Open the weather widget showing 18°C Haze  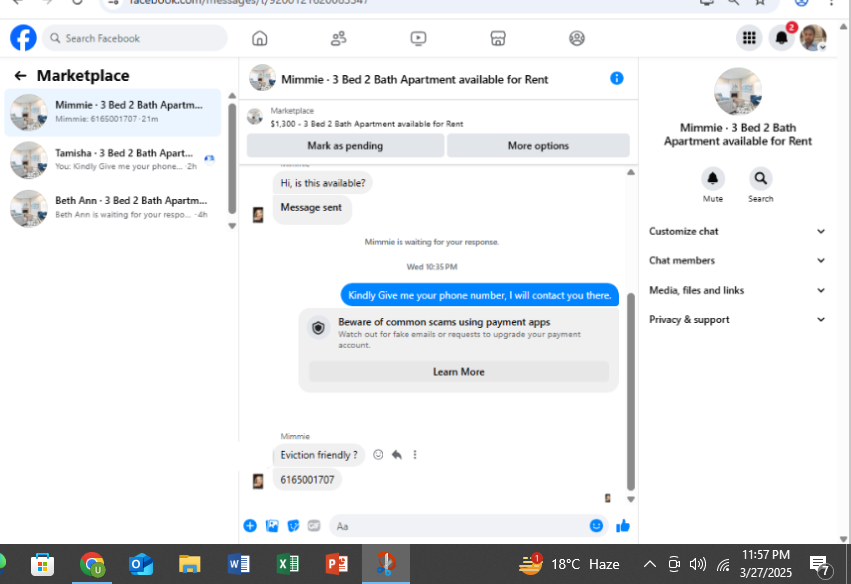[x=569, y=564]
